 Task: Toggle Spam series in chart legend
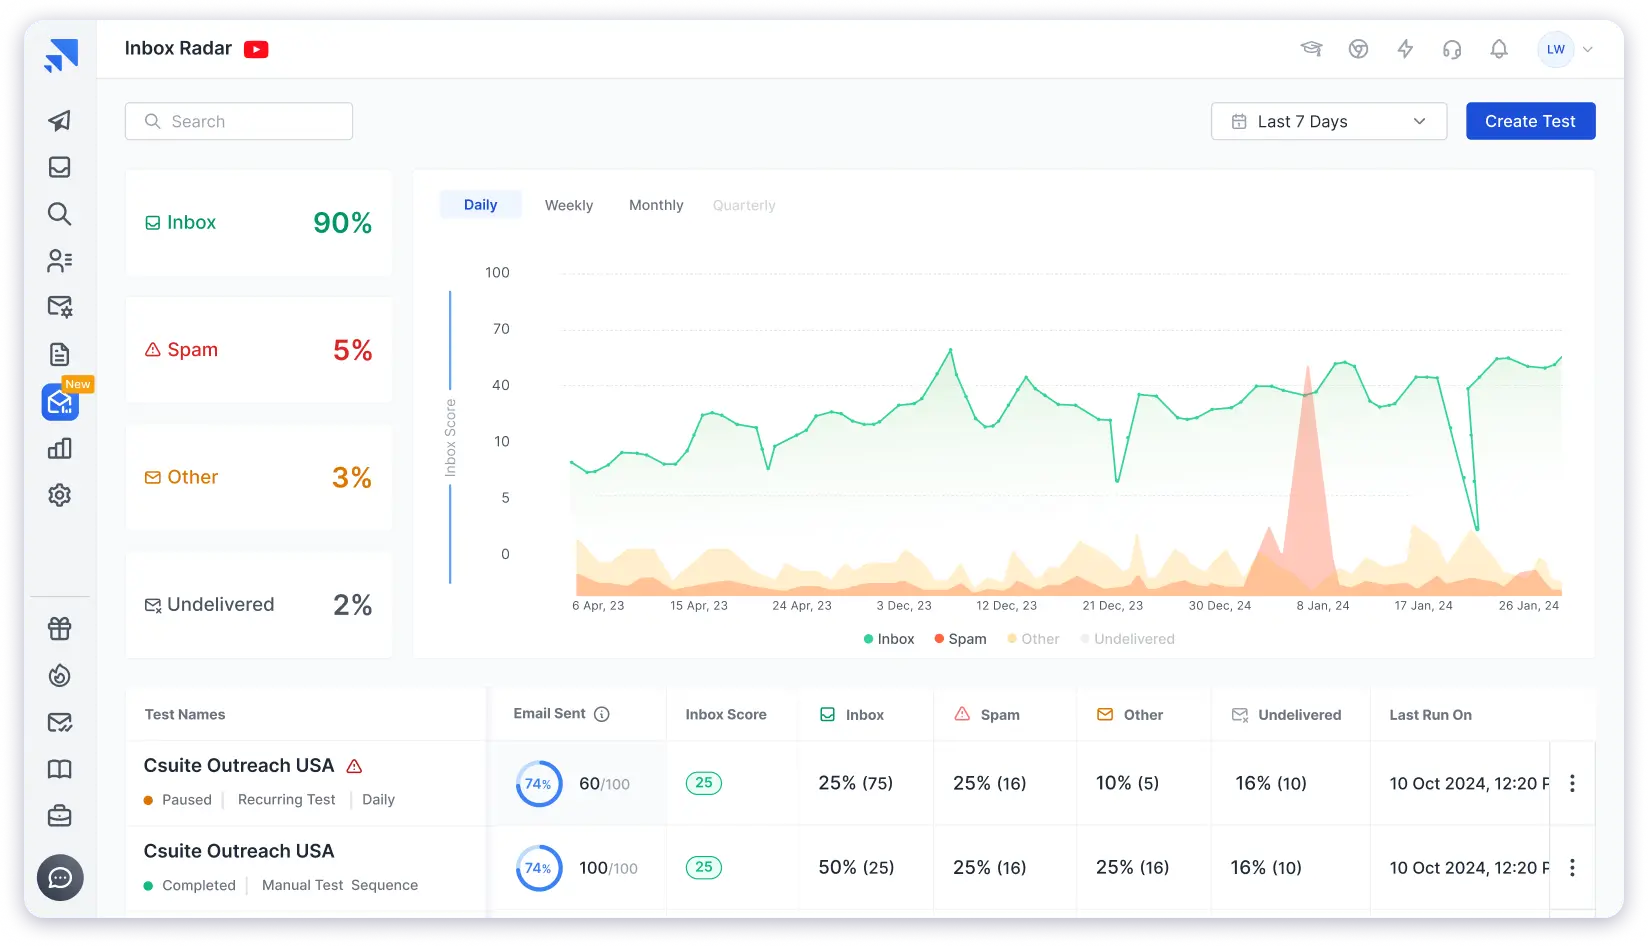point(960,639)
